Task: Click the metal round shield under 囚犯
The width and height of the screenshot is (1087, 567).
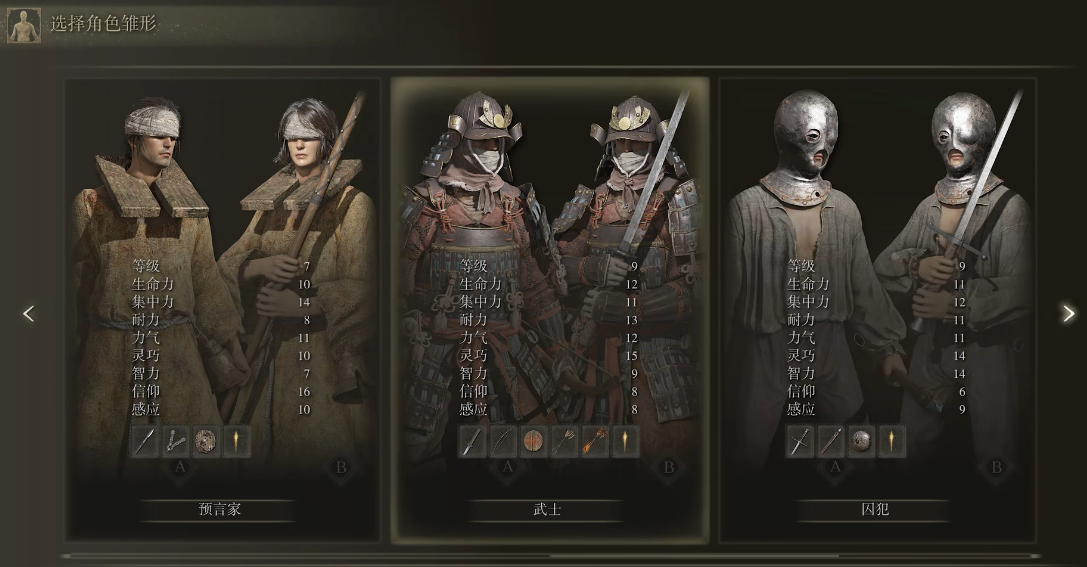Action: point(860,441)
